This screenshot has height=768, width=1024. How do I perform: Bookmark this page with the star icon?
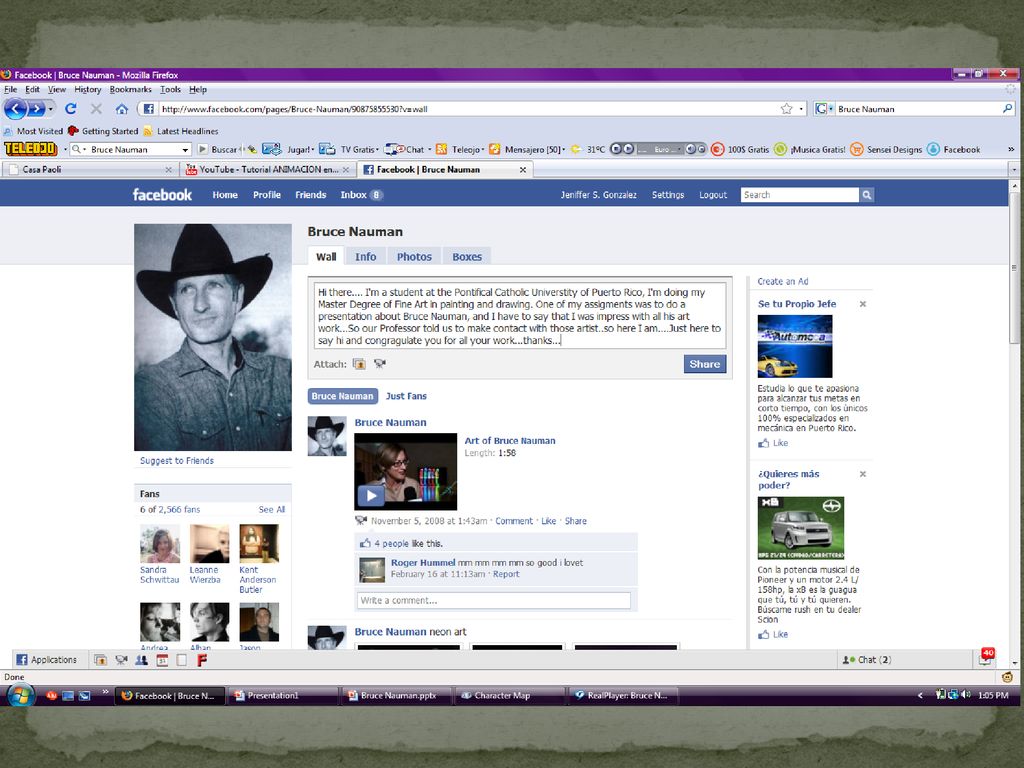(x=786, y=109)
